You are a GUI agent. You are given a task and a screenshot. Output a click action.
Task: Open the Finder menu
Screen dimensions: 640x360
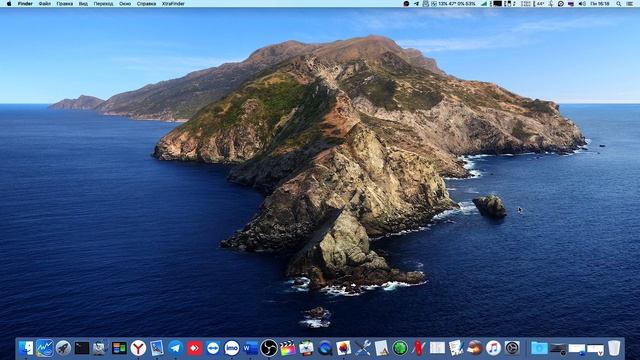[x=25, y=4]
